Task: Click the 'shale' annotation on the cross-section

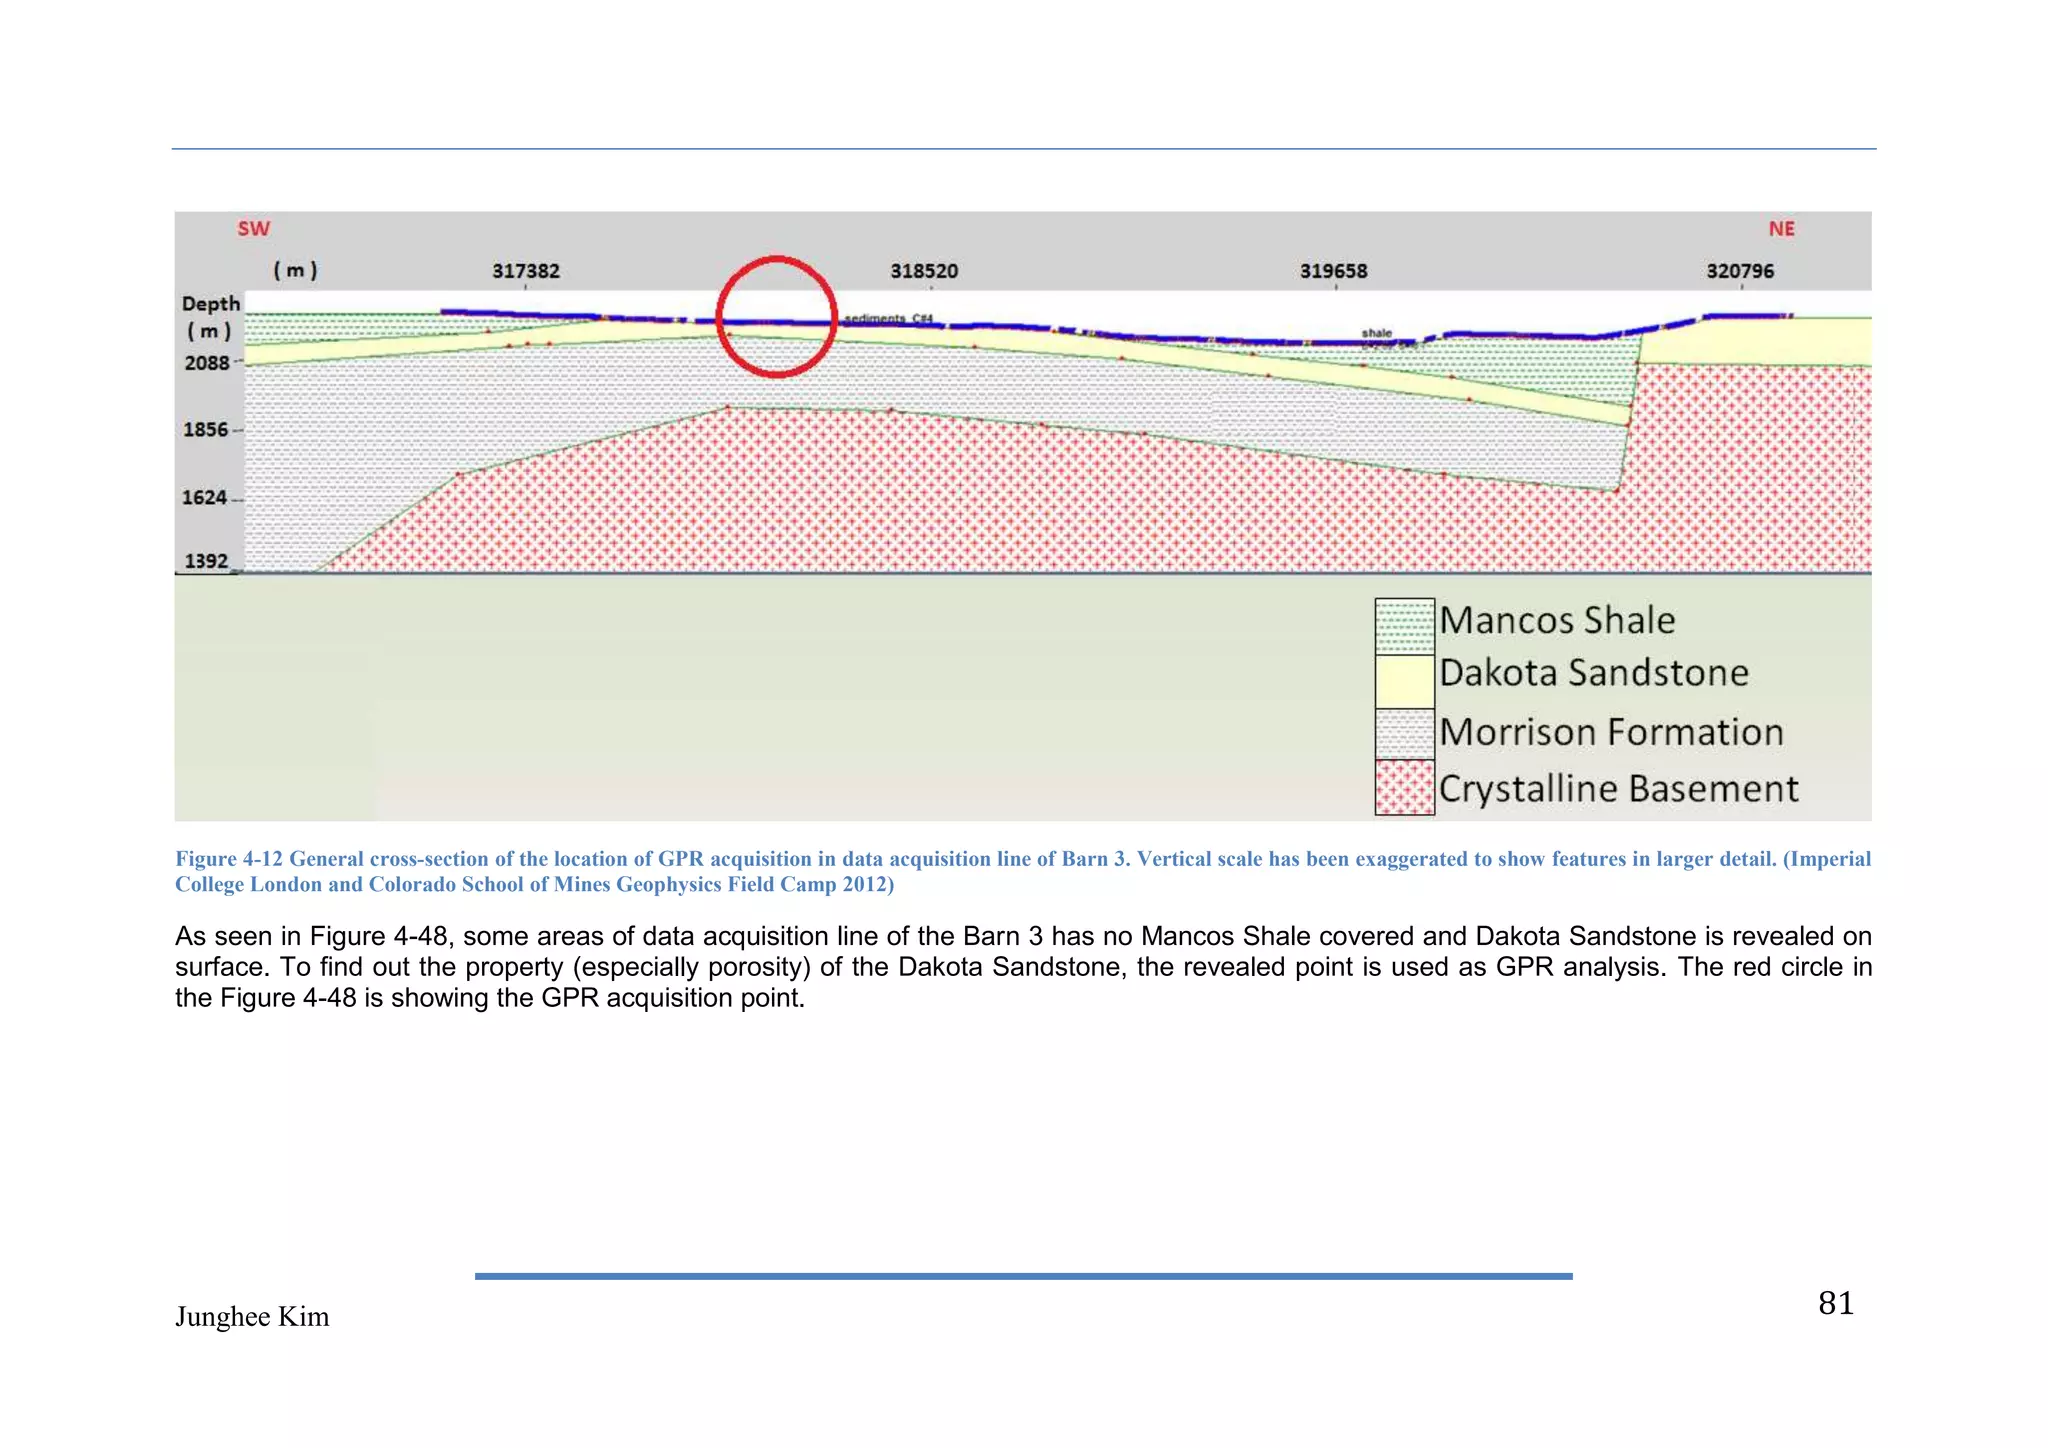Action: (x=1376, y=333)
